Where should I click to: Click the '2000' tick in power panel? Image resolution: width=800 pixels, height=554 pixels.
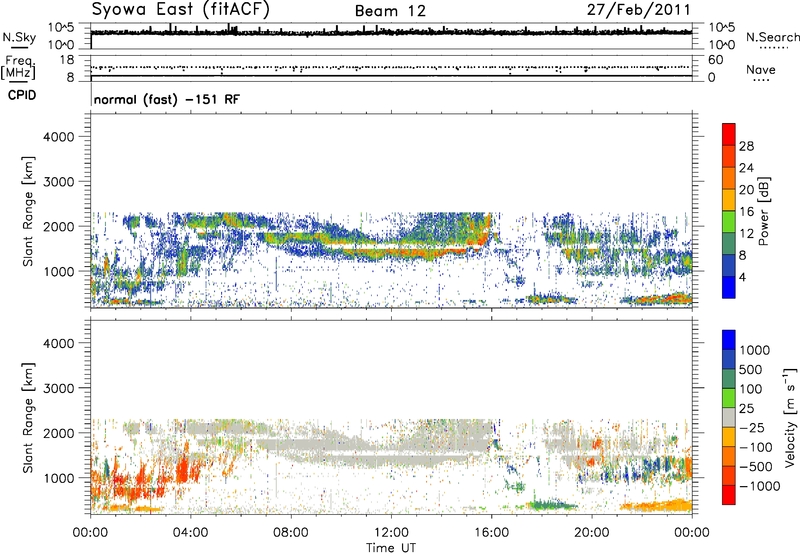[58, 226]
